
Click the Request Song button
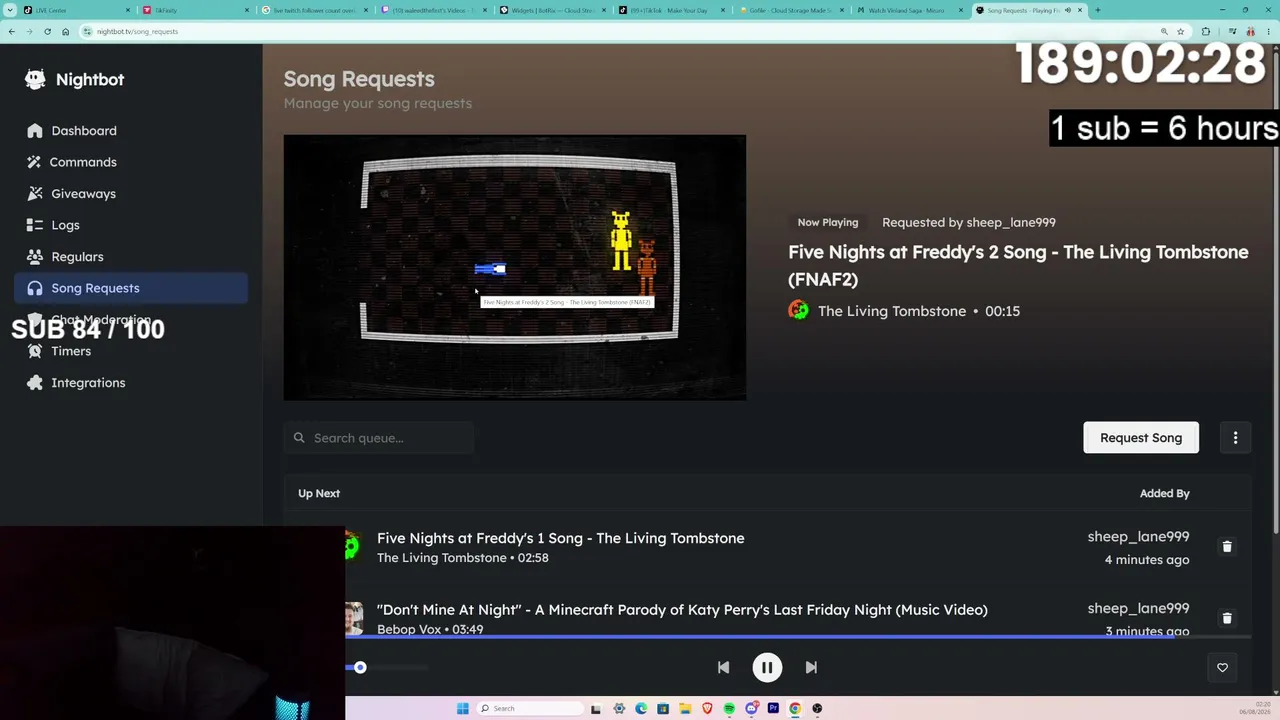(1141, 438)
